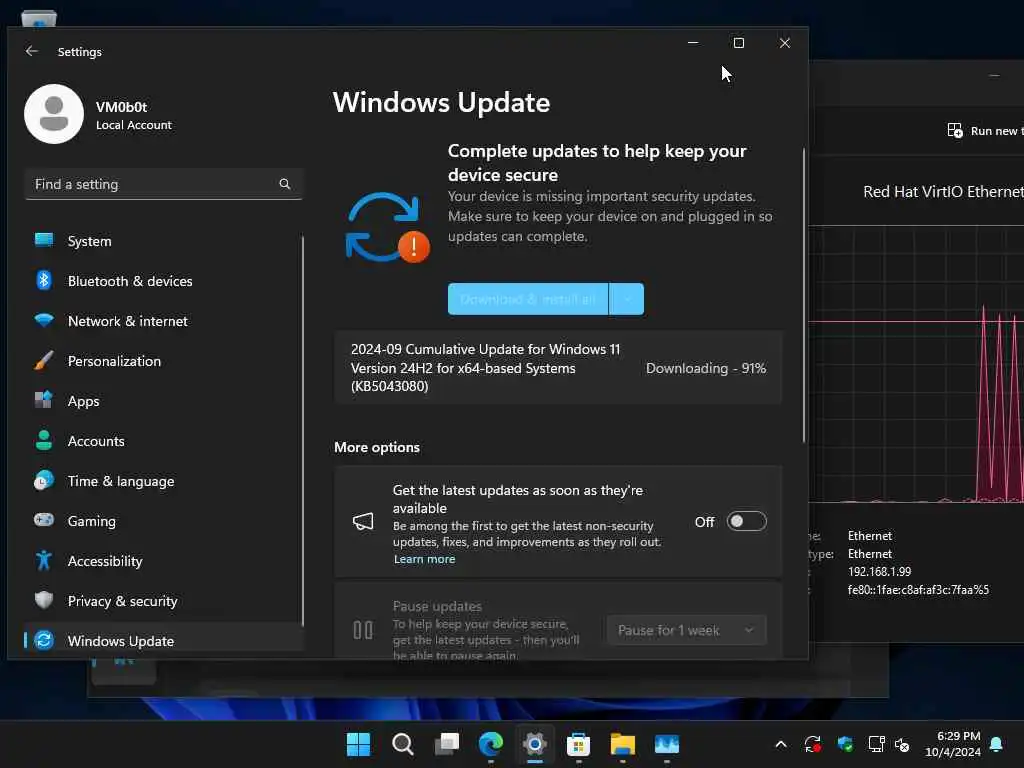1024x768 pixels.
Task: Click Download & install all button
Action: (528, 299)
